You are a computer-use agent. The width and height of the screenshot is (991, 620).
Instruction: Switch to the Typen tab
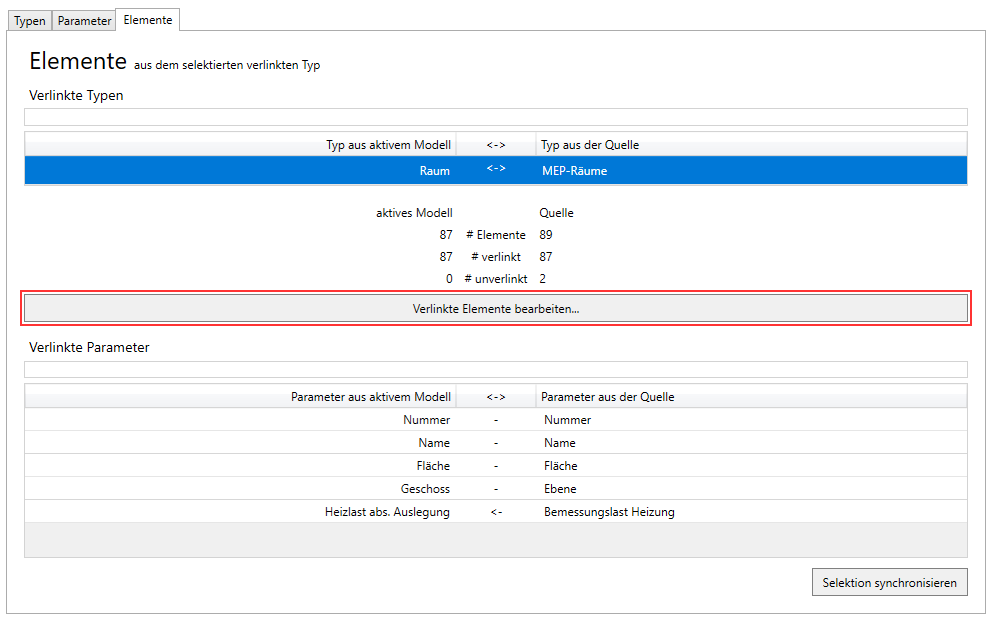pyautogui.click(x=29, y=21)
